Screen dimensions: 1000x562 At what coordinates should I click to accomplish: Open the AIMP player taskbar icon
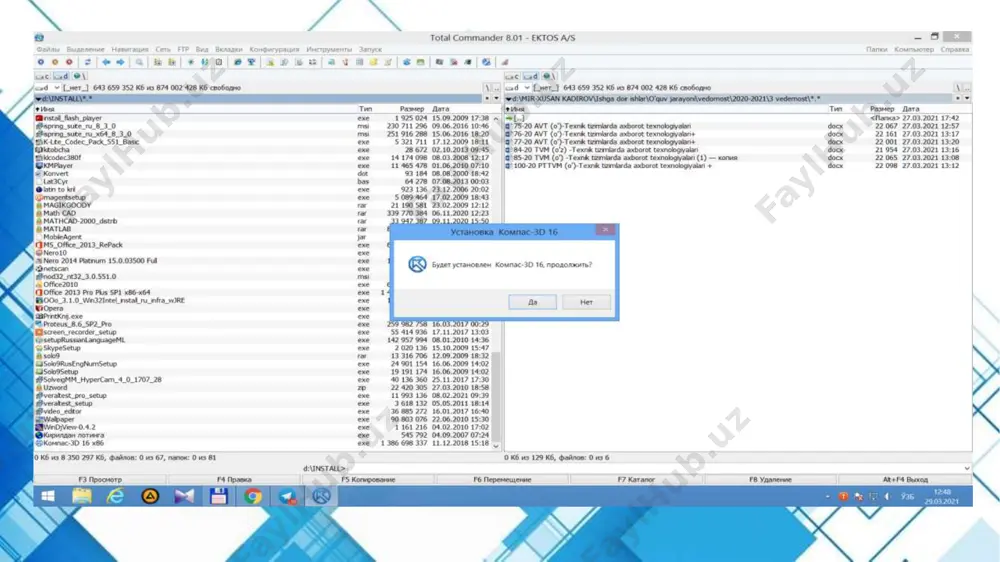[150, 496]
